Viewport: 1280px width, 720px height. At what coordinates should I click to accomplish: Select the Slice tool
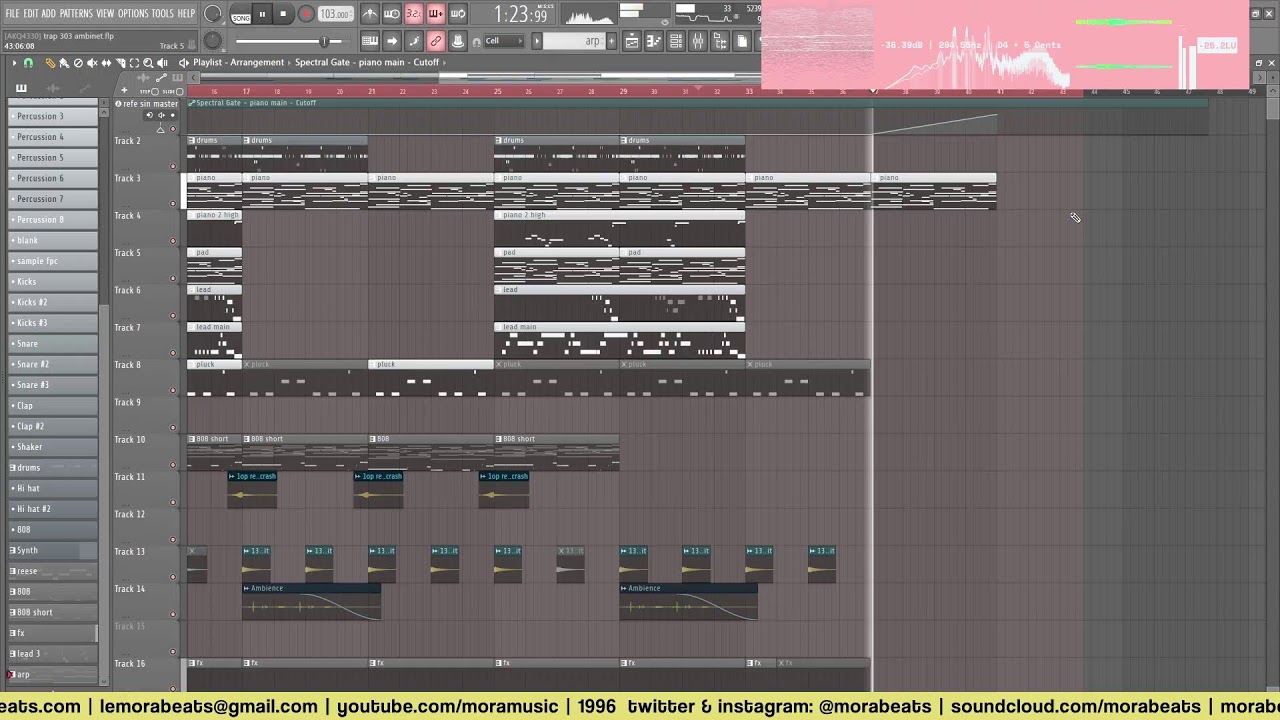[x=120, y=63]
